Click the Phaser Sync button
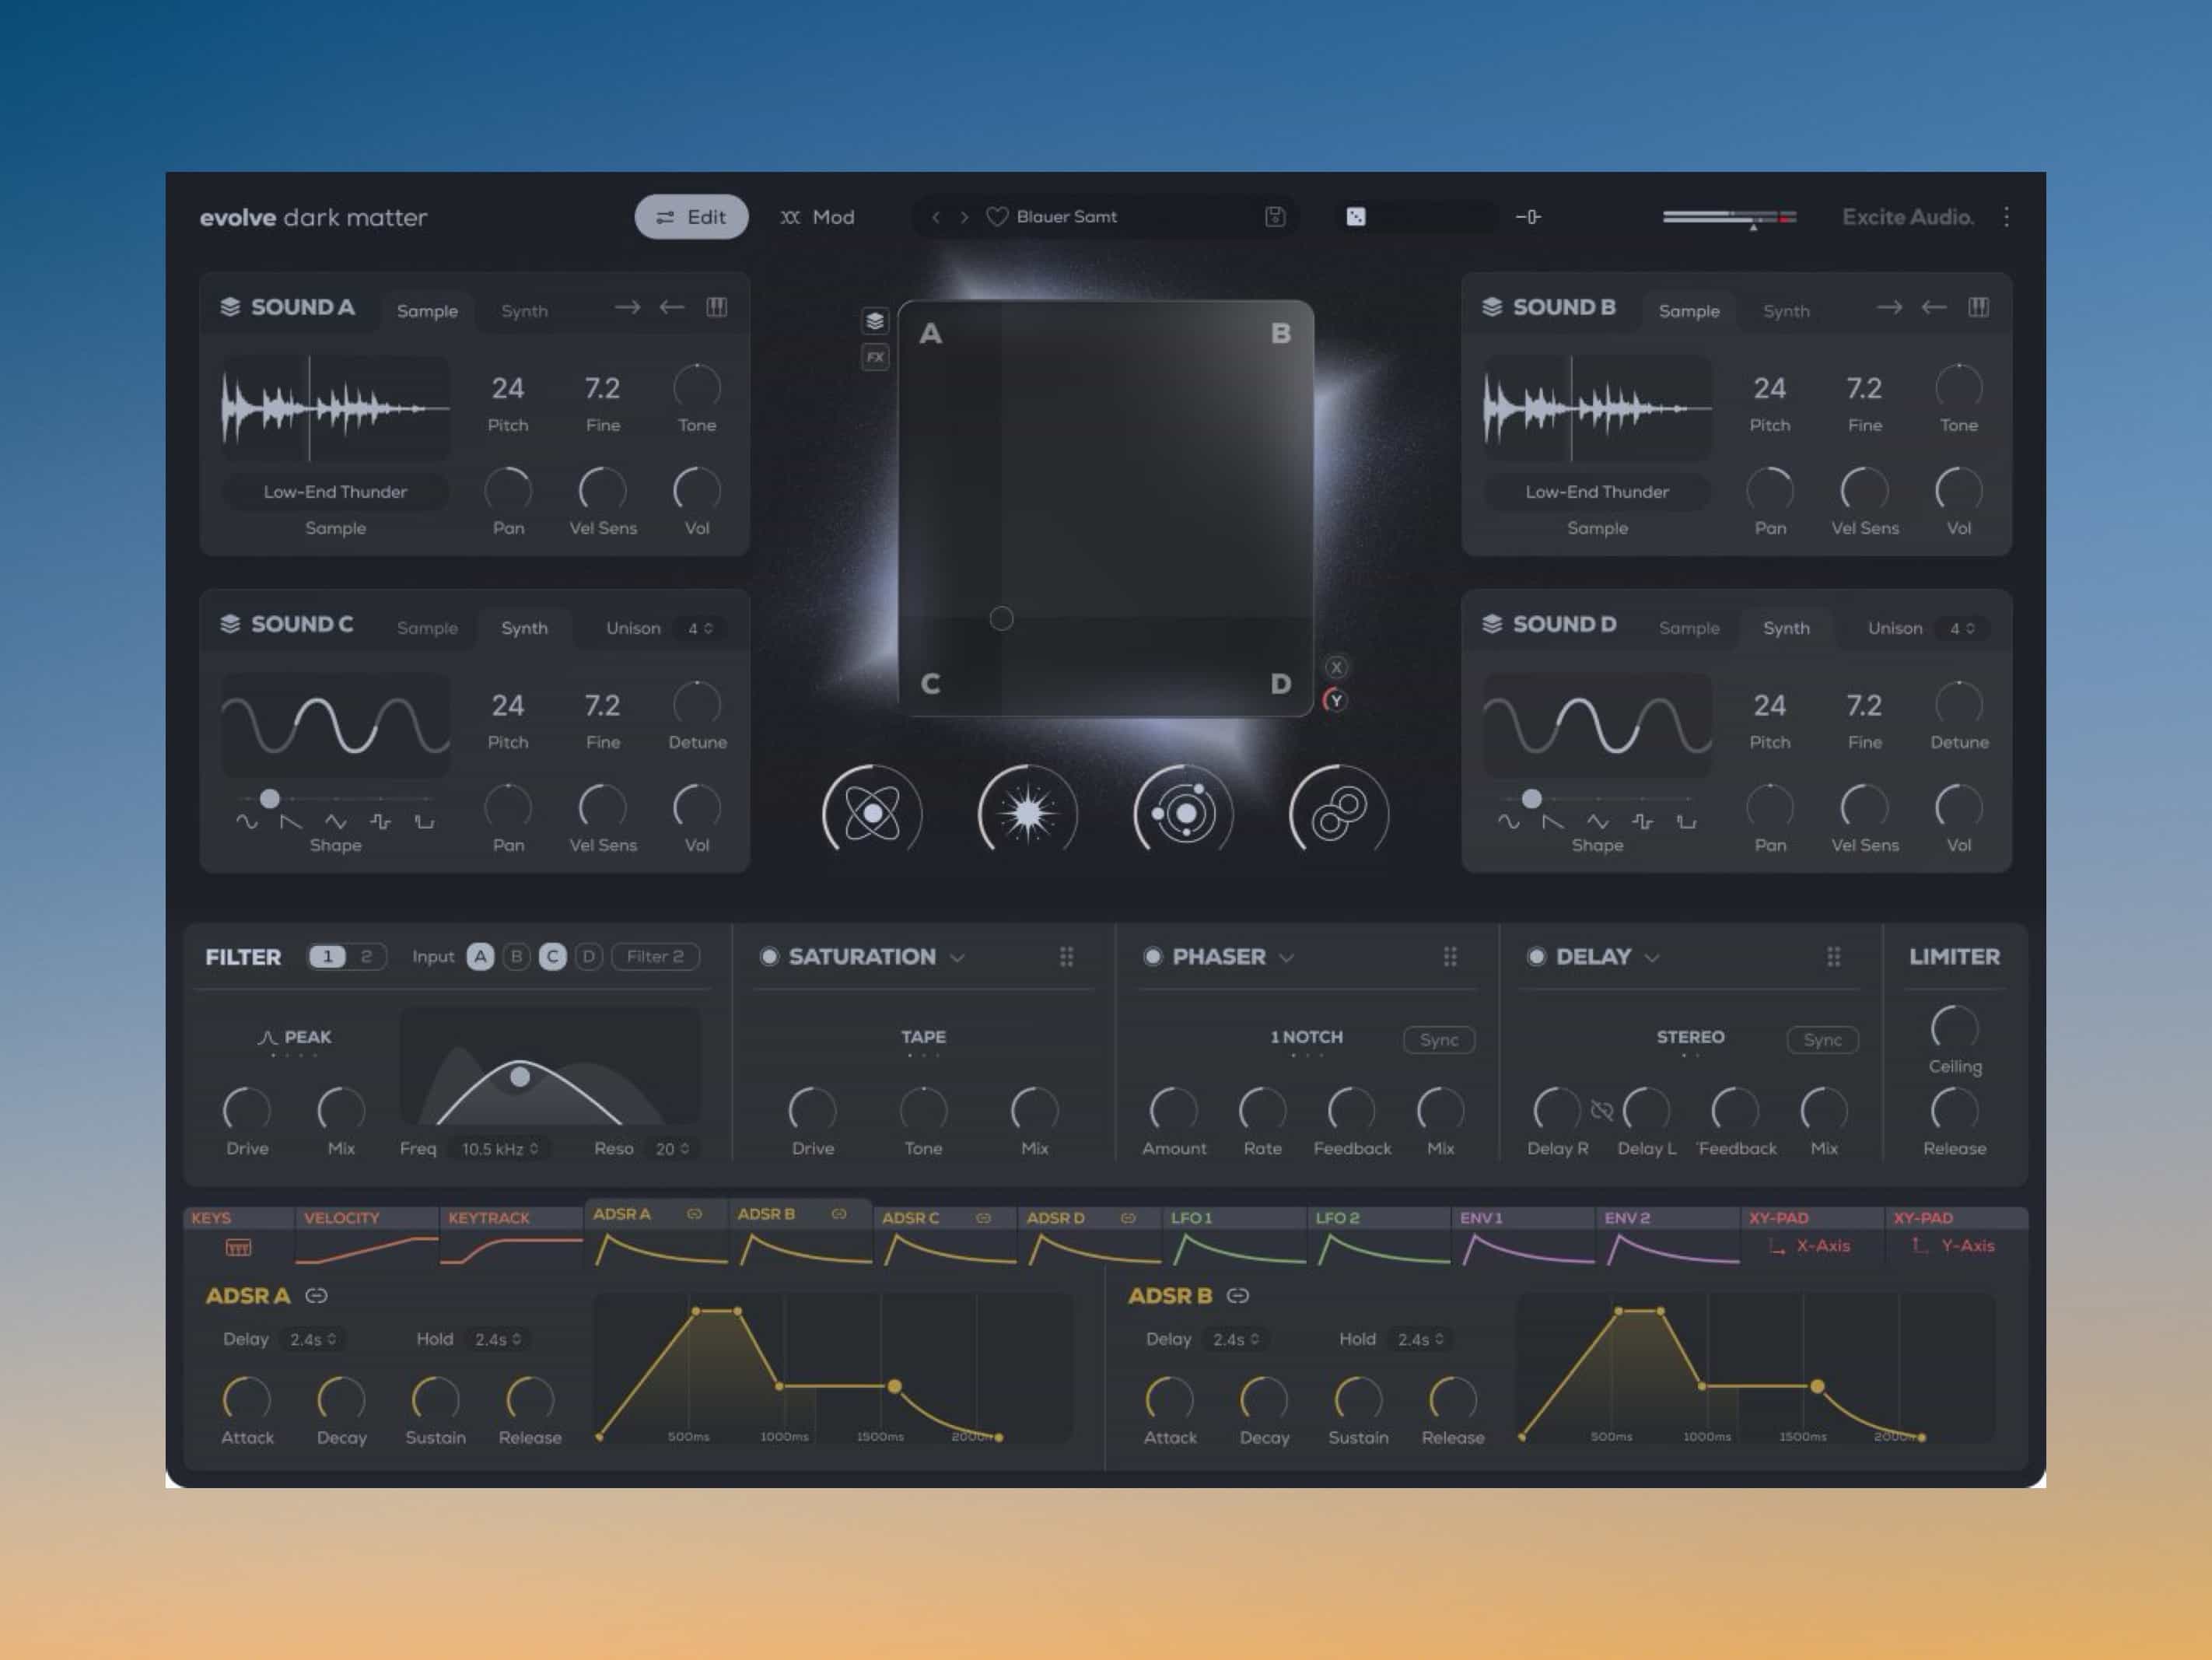 pyautogui.click(x=1438, y=1039)
